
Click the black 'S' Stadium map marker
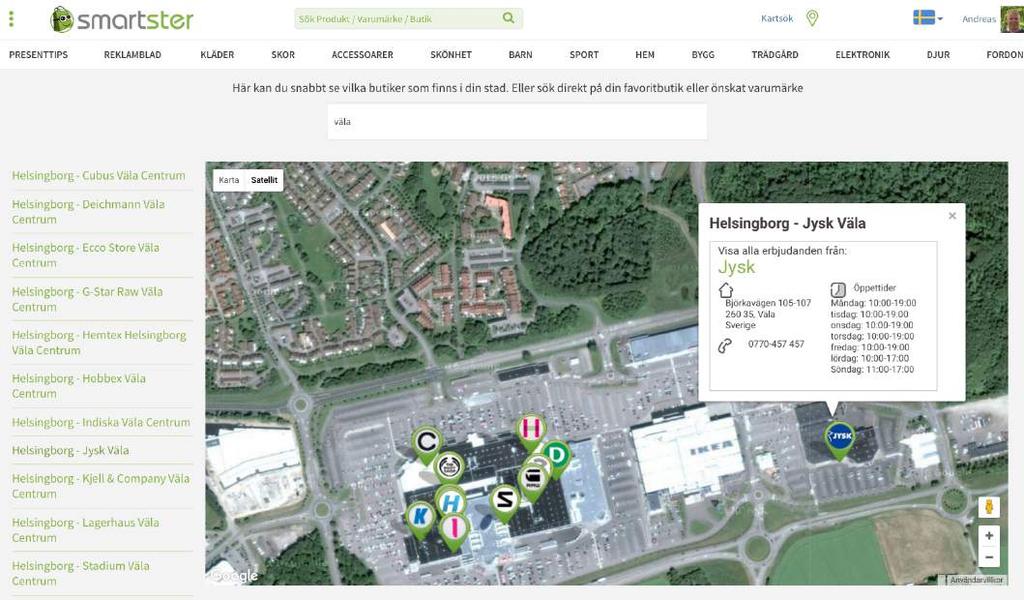point(504,503)
